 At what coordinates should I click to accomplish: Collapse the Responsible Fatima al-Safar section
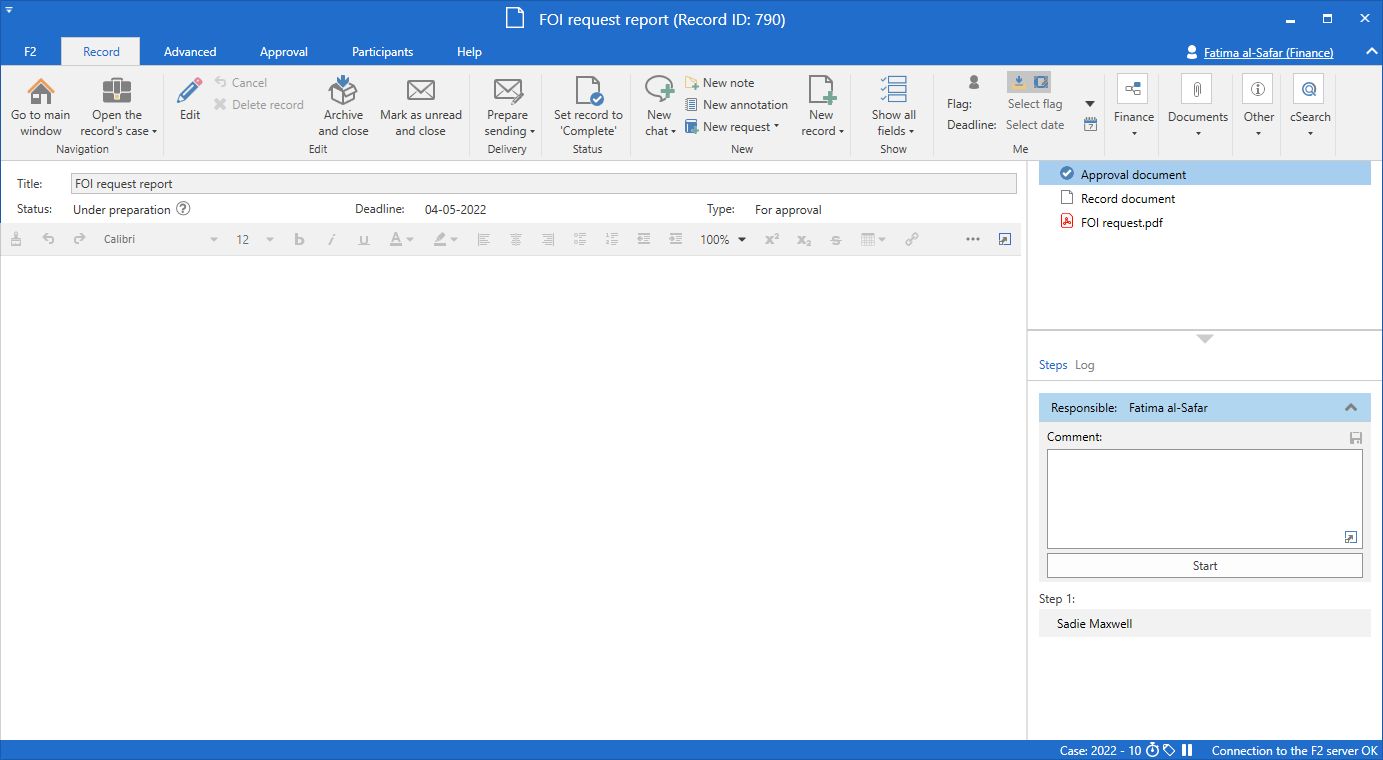(x=1350, y=408)
